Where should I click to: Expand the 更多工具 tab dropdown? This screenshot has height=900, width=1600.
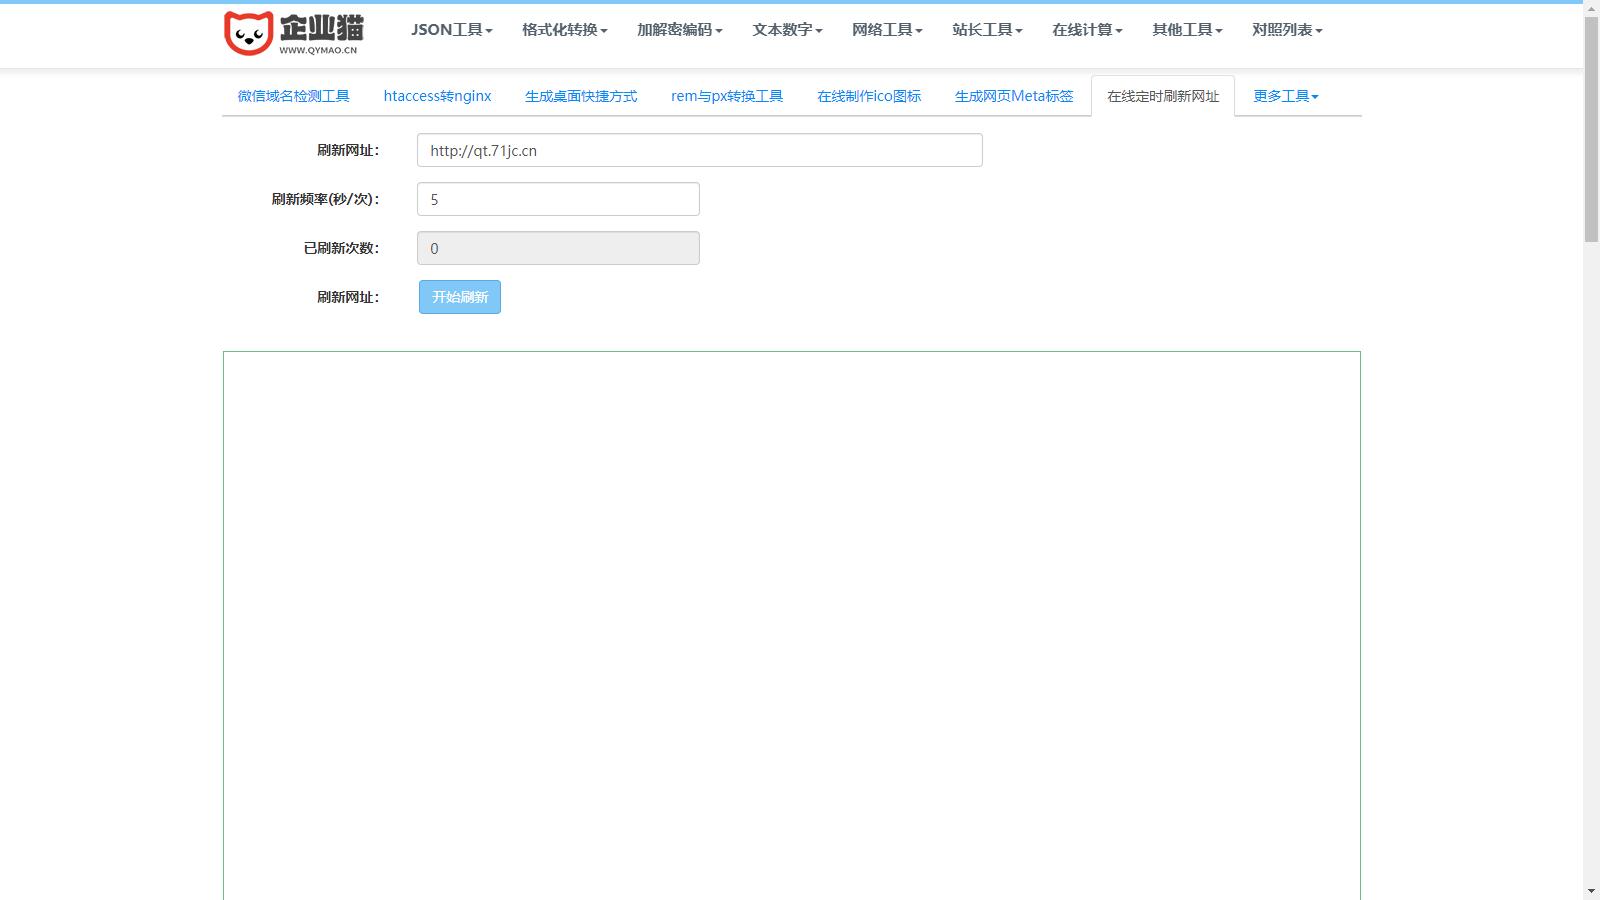(1286, 96)
